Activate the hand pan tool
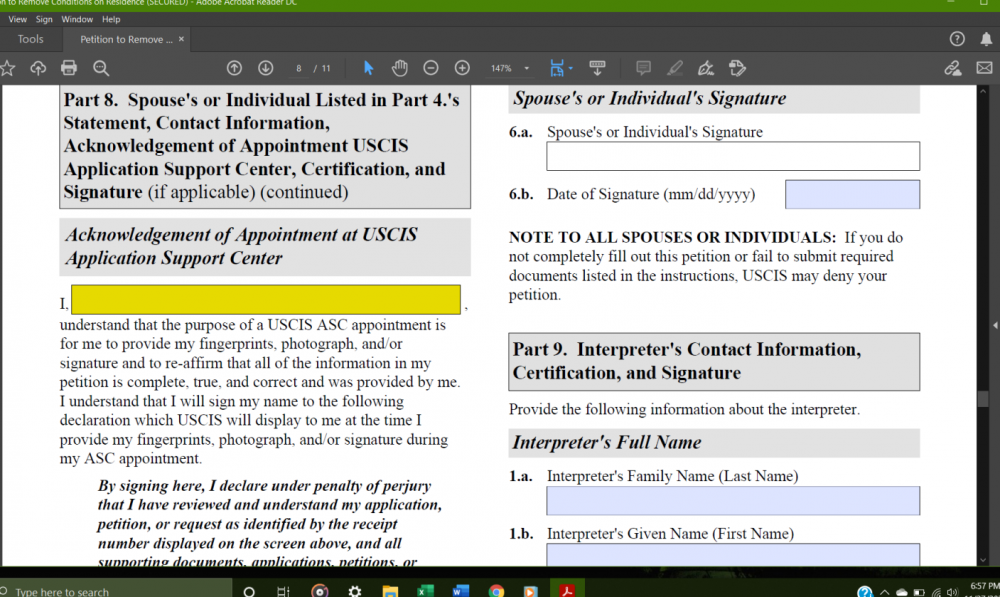This screenshot has width=1000, height=597. pyautogui.click(x=399, y=68)
